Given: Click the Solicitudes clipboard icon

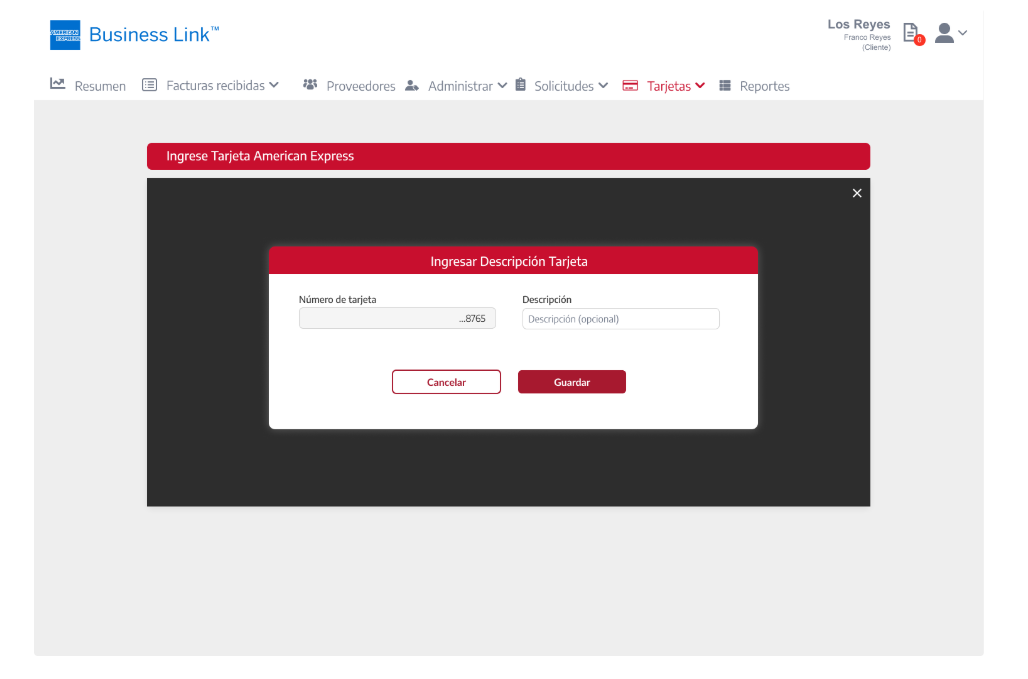Looking at the screenshot, I should click(x=521, y=85).
